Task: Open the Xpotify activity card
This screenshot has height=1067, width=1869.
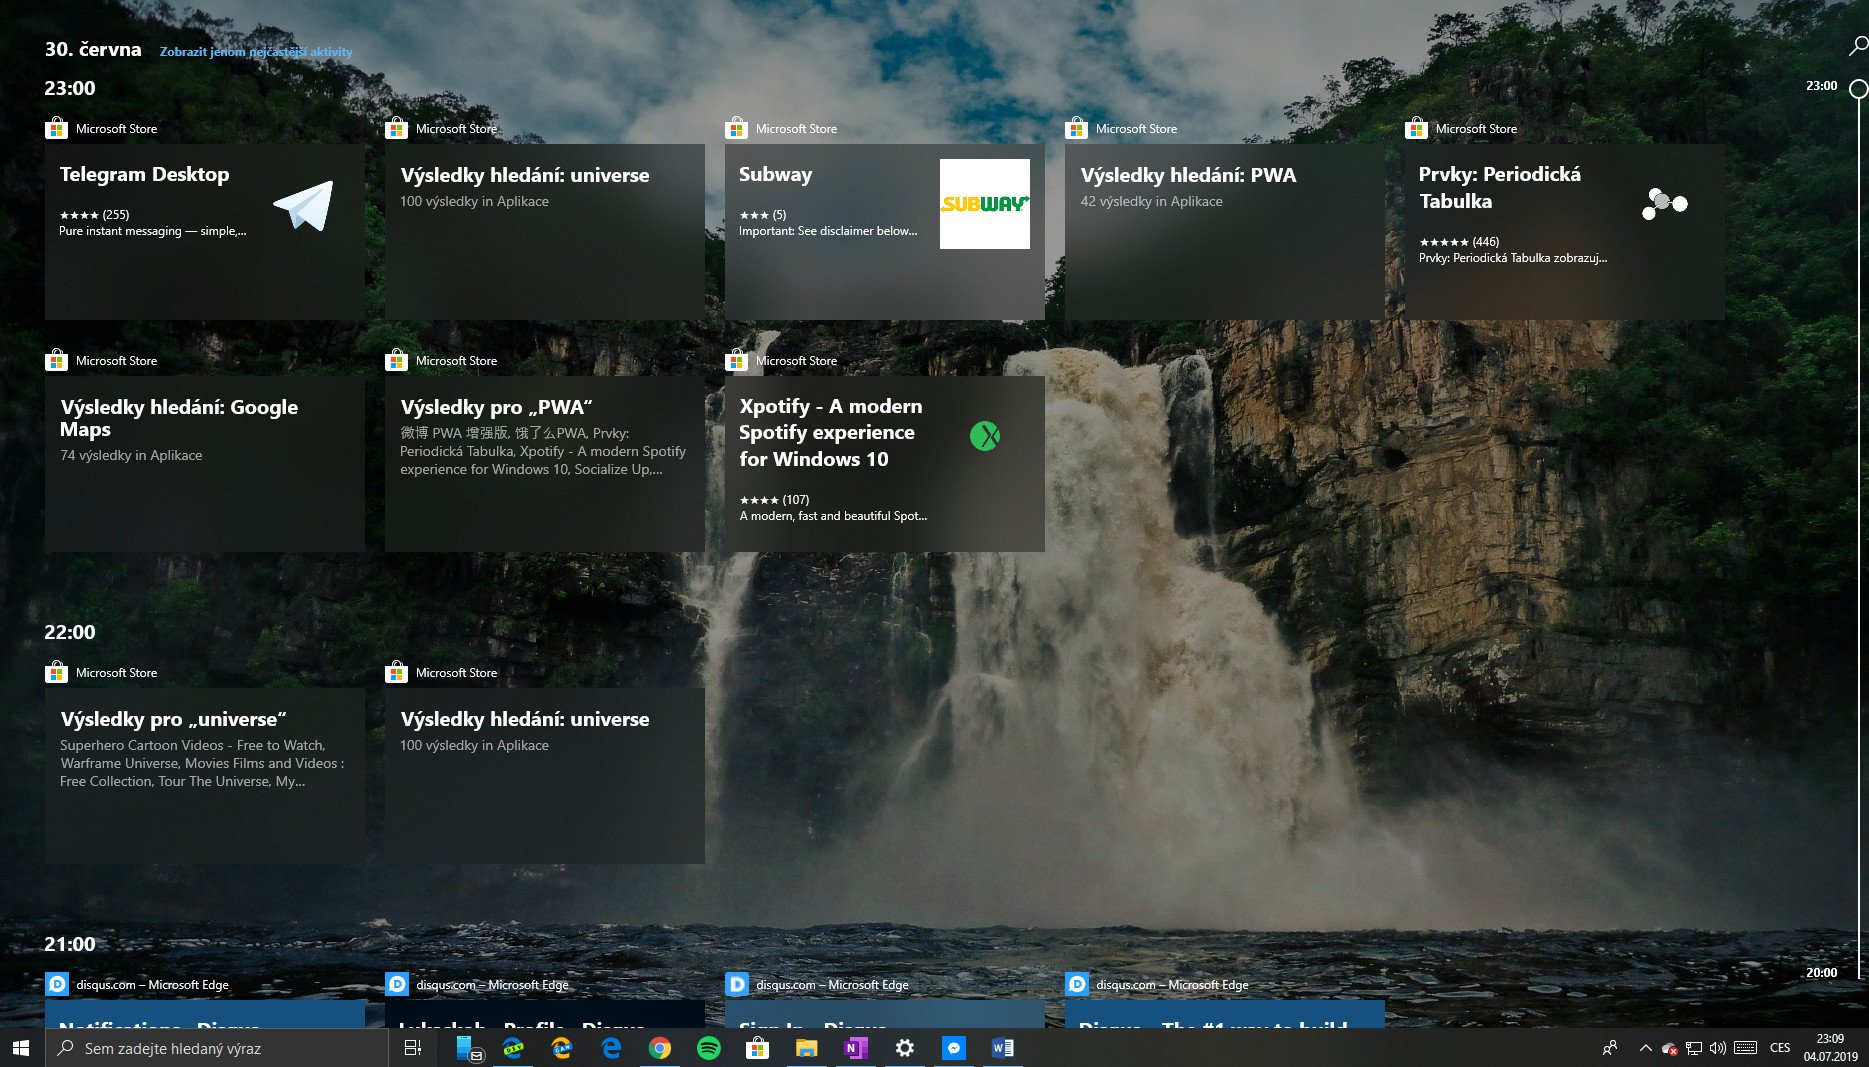Action: coord(884,464)
